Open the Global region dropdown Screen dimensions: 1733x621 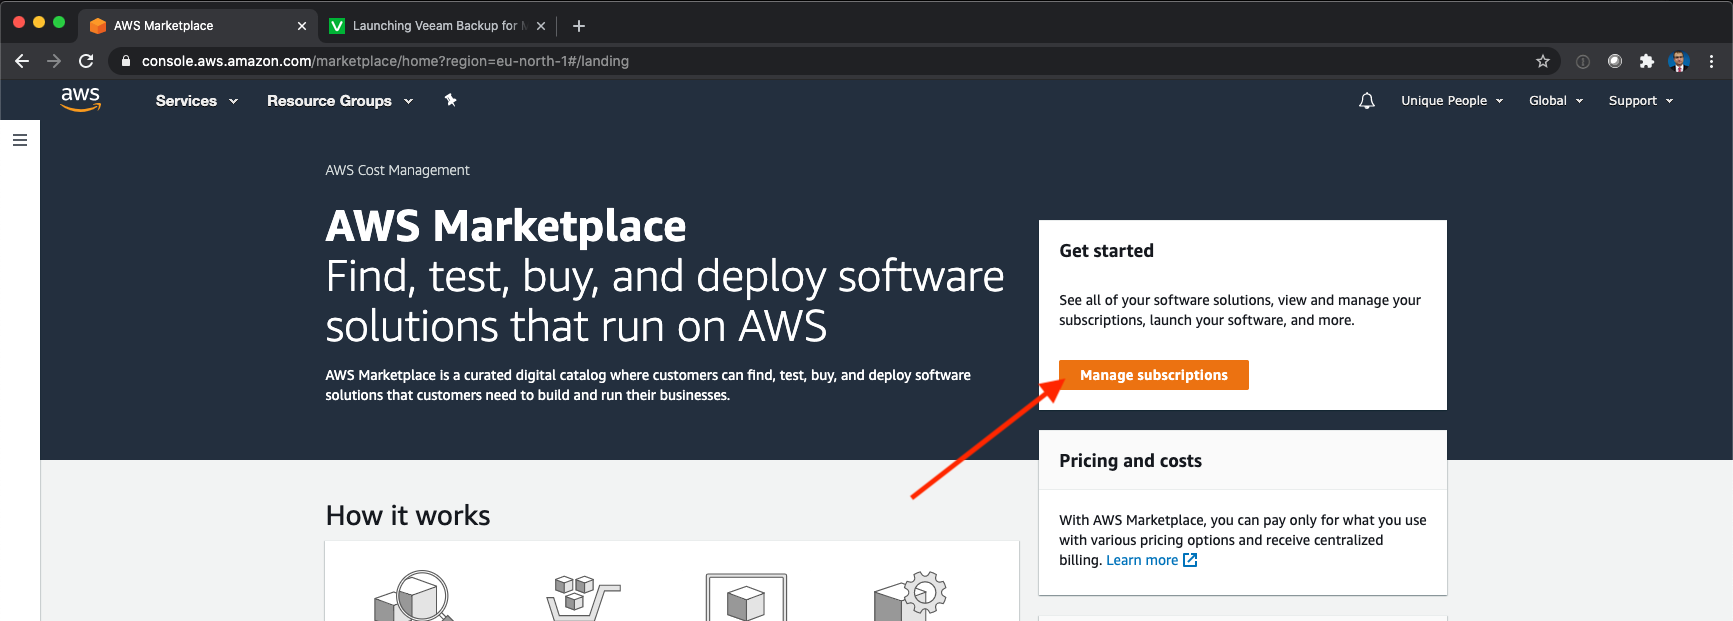[x=1556, y=101]
